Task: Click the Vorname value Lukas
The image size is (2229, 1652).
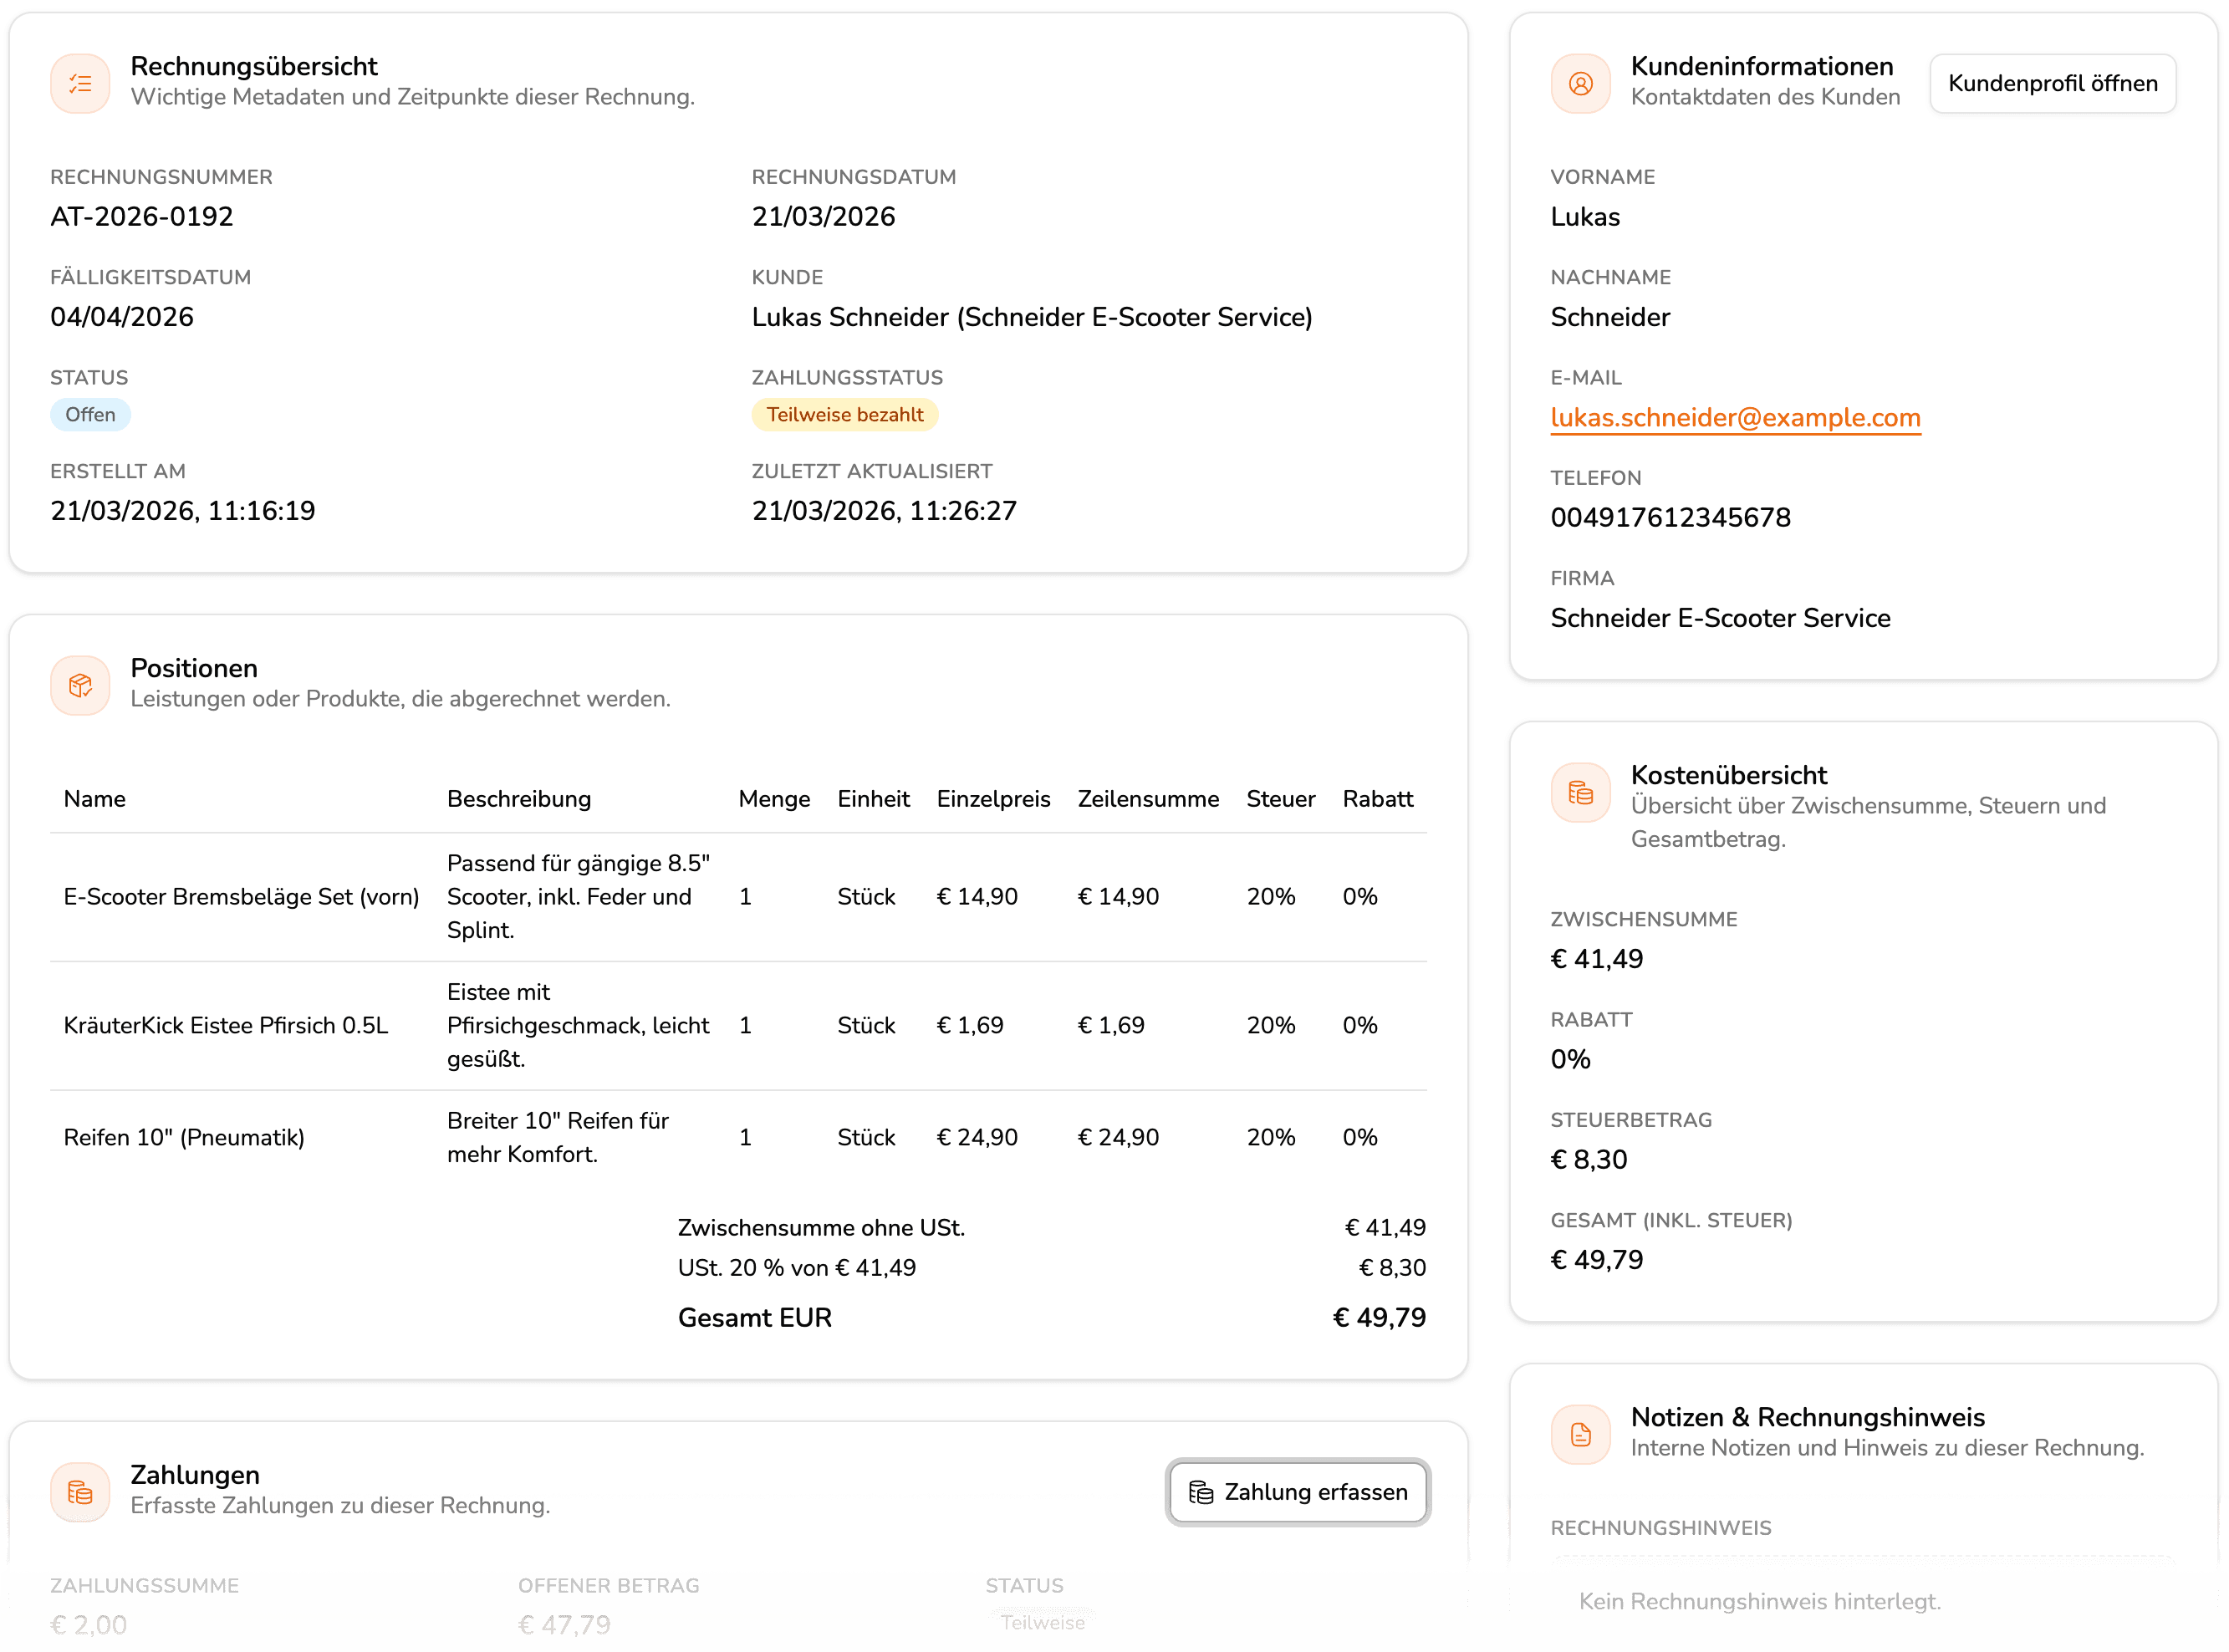Action: click(1585, 216)
